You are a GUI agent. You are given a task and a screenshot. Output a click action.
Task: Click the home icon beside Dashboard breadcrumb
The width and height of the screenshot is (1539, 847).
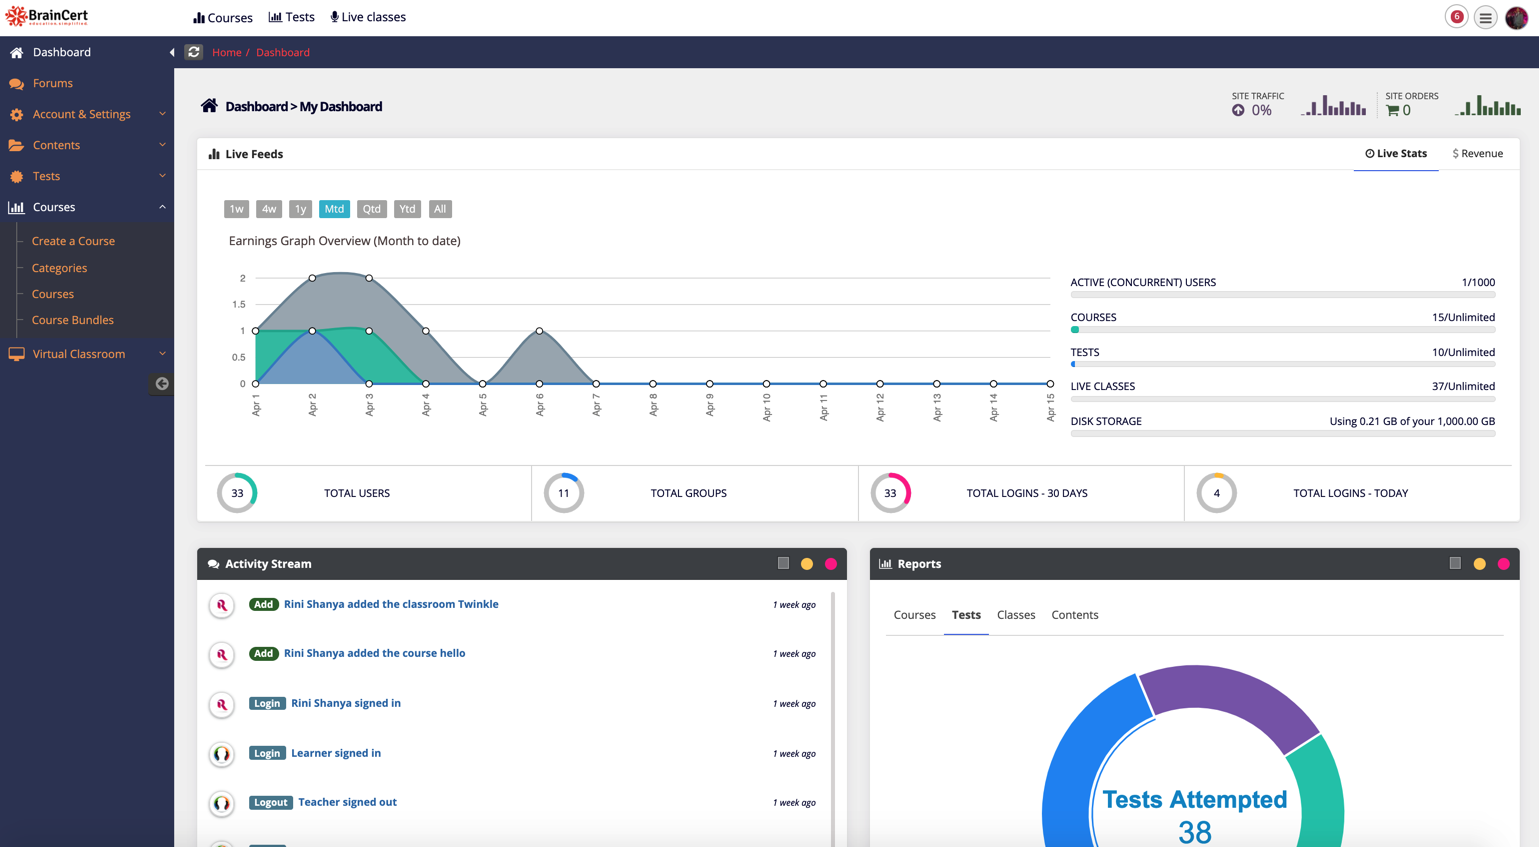coord(208,104)
